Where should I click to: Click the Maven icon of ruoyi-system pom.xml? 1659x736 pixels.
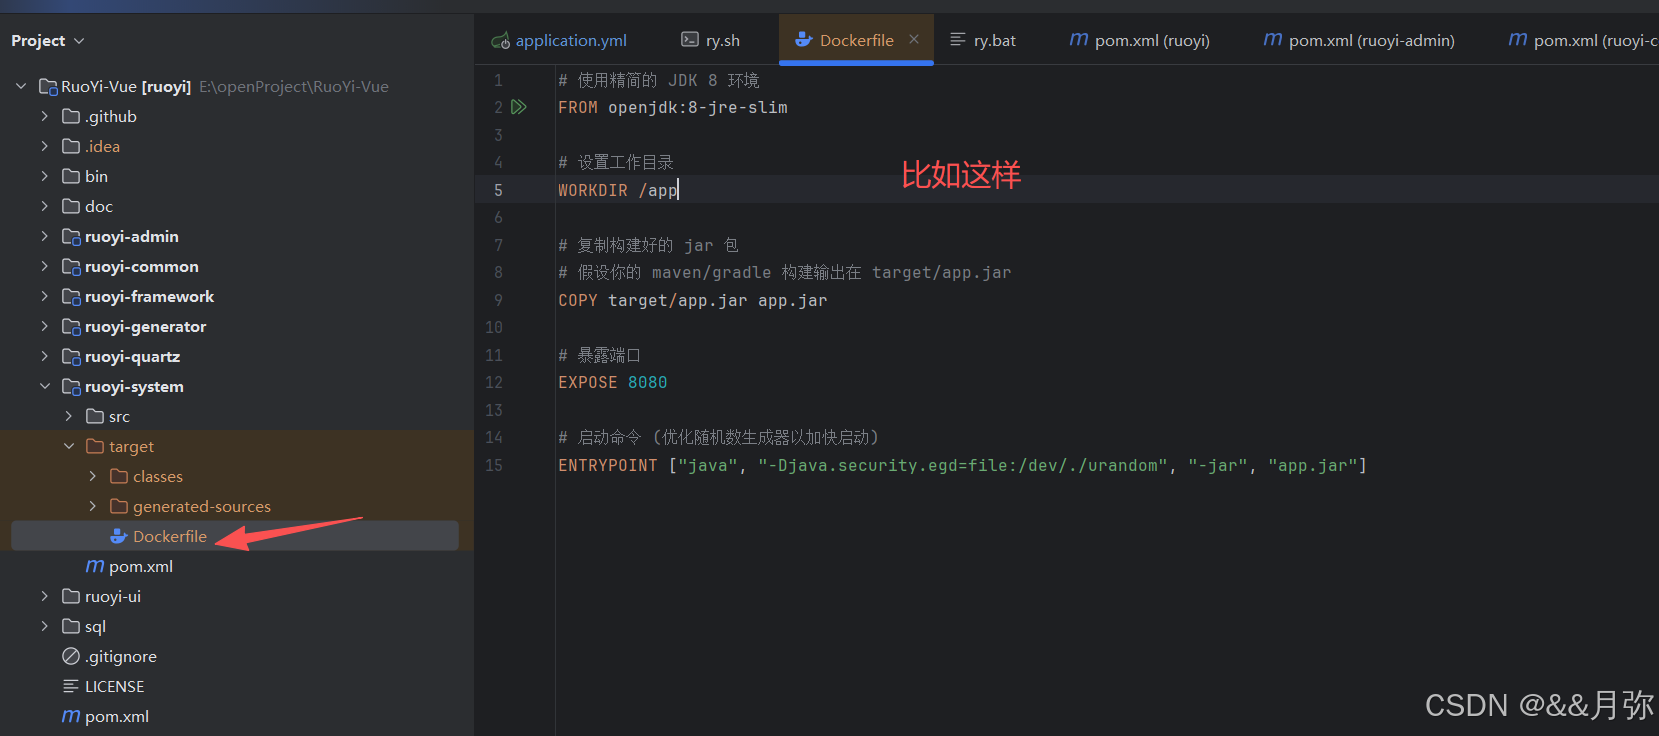click(x=95, y=566)
